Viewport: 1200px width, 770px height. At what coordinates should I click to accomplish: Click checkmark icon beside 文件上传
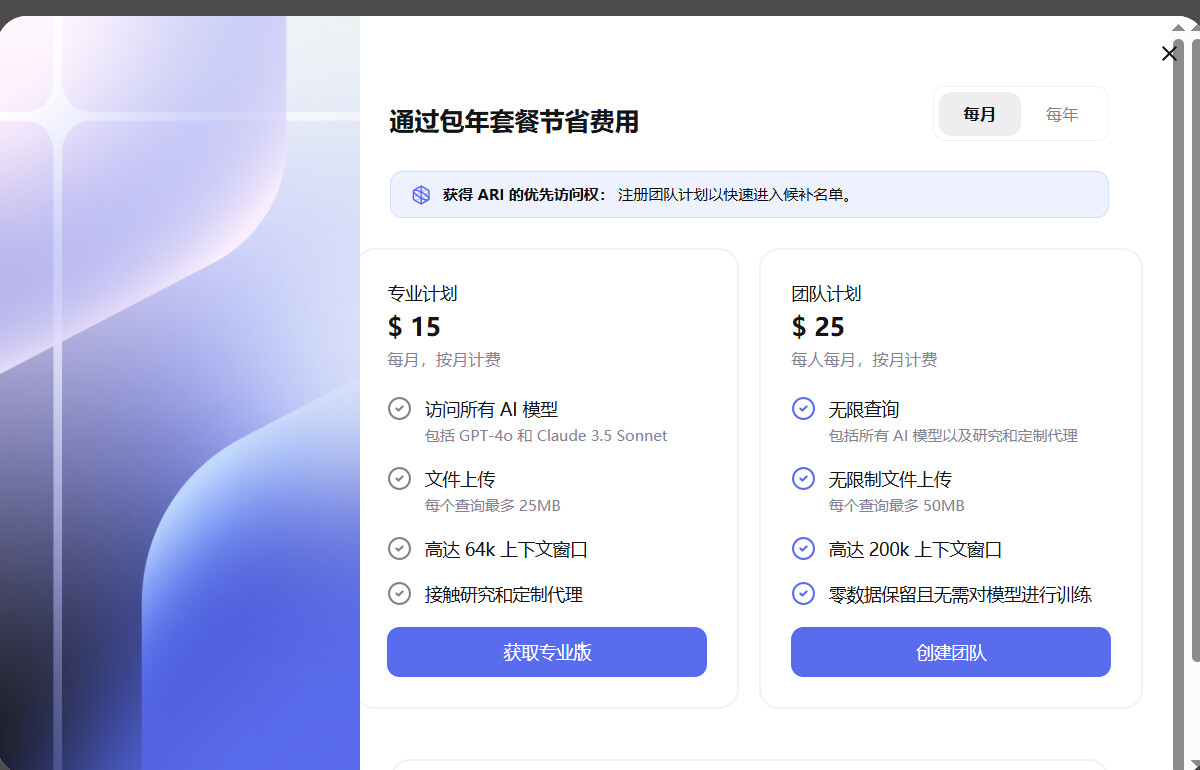click(x=399, y=479)
